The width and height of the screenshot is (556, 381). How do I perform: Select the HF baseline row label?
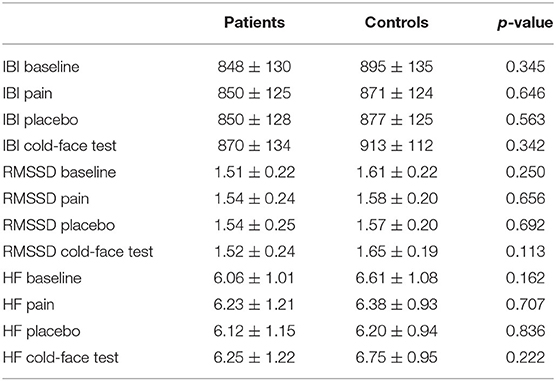point(42,278)
